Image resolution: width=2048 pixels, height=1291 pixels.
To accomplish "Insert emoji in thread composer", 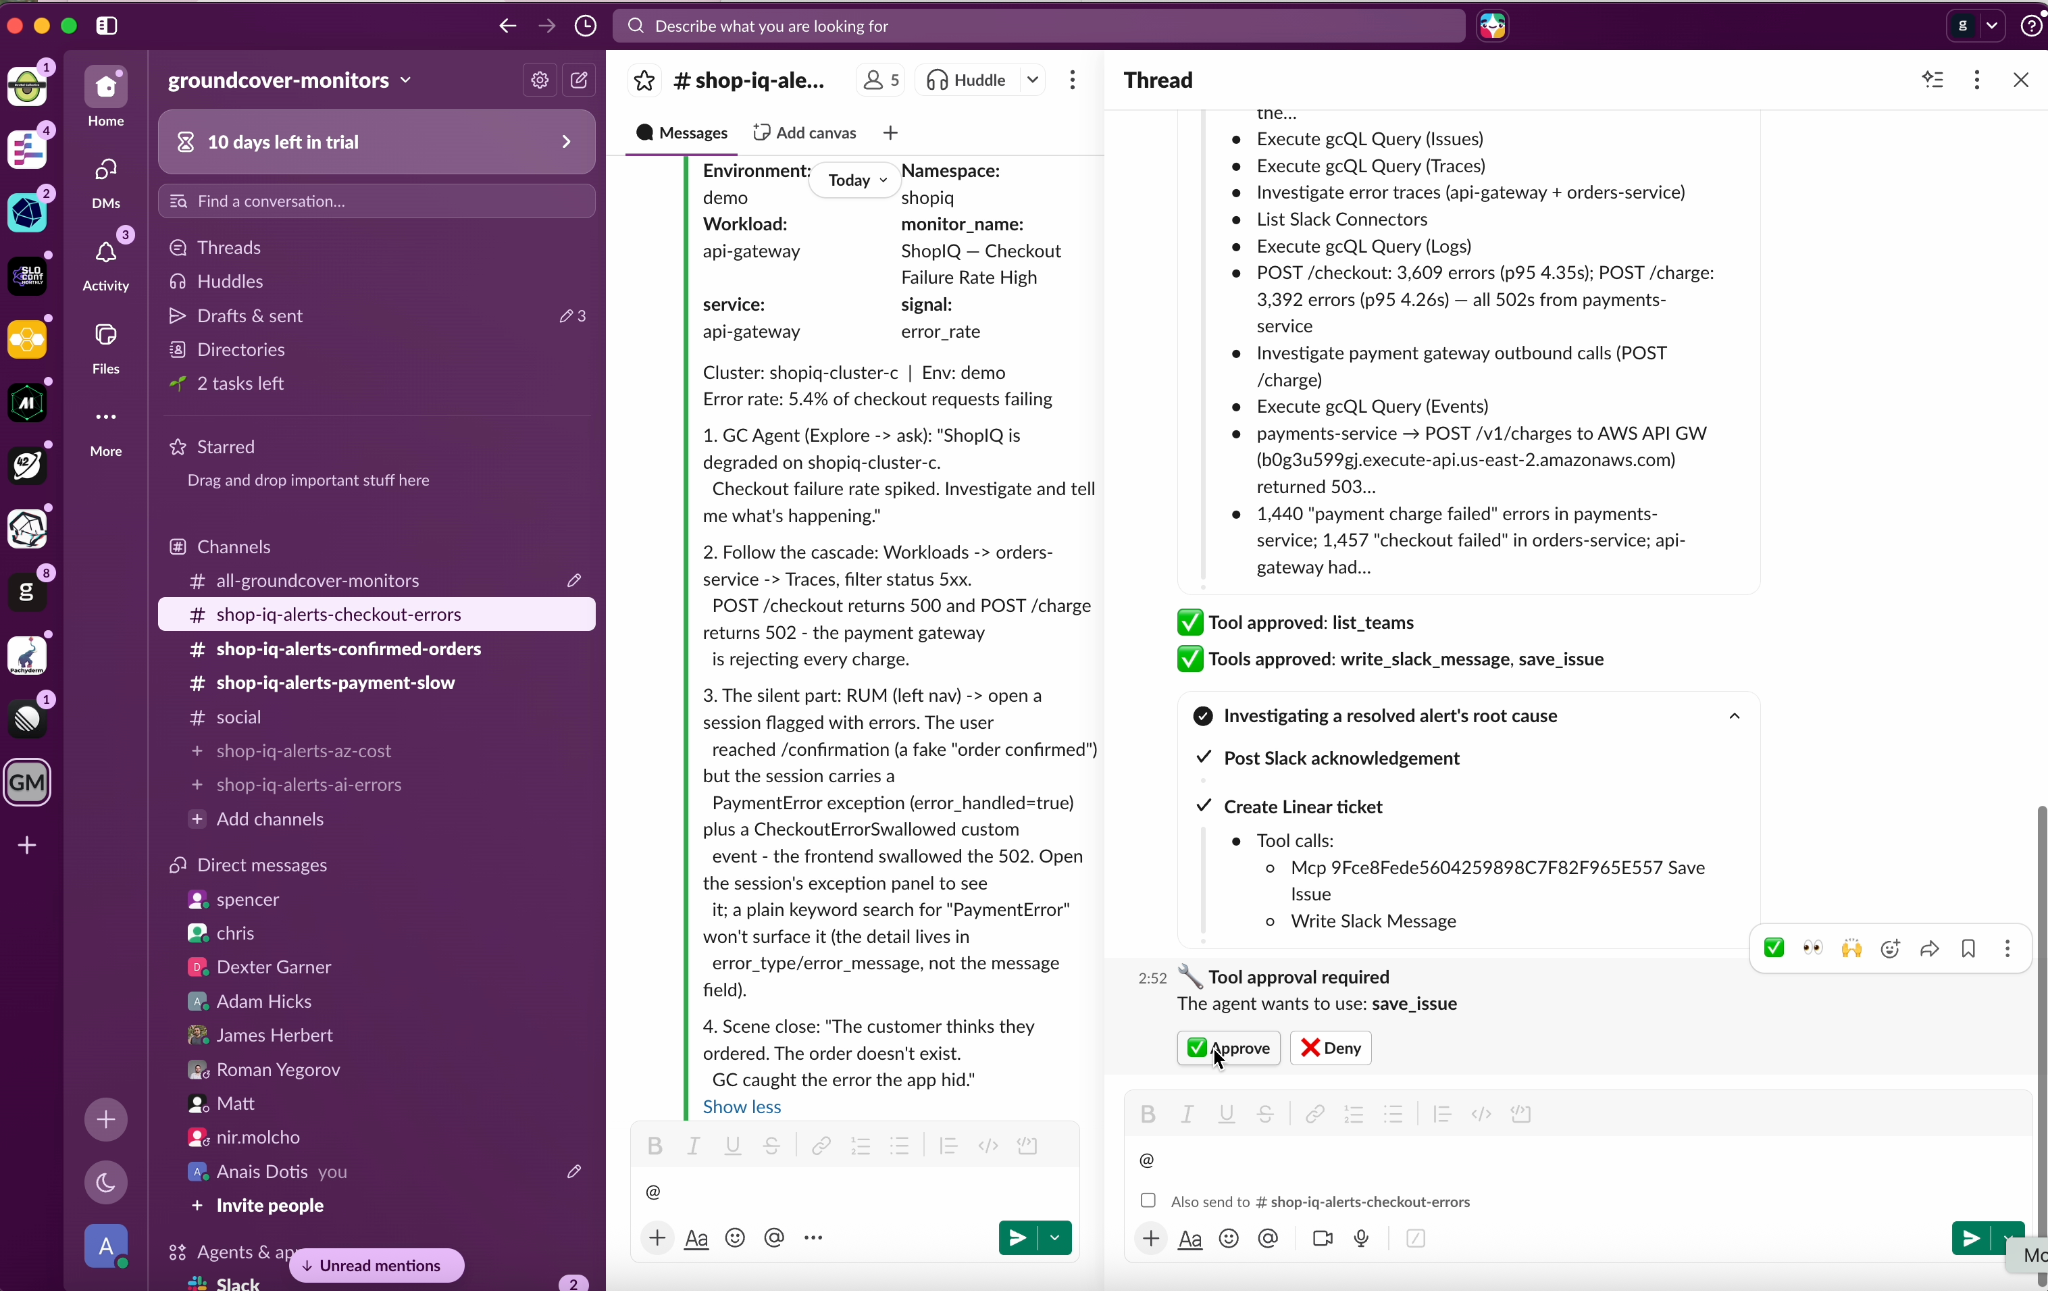I will (1229, 1238).
